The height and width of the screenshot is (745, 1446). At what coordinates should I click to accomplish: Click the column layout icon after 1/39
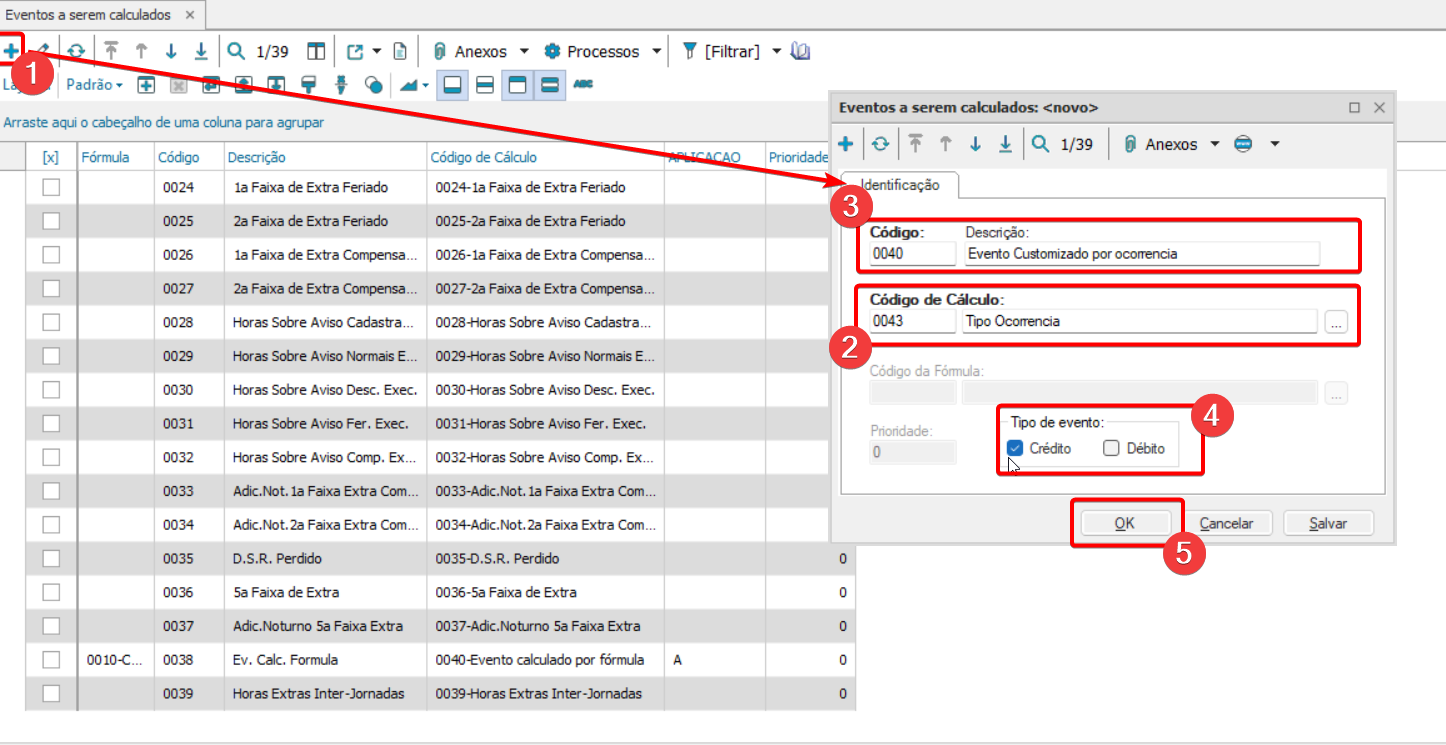tap(316, 51)
